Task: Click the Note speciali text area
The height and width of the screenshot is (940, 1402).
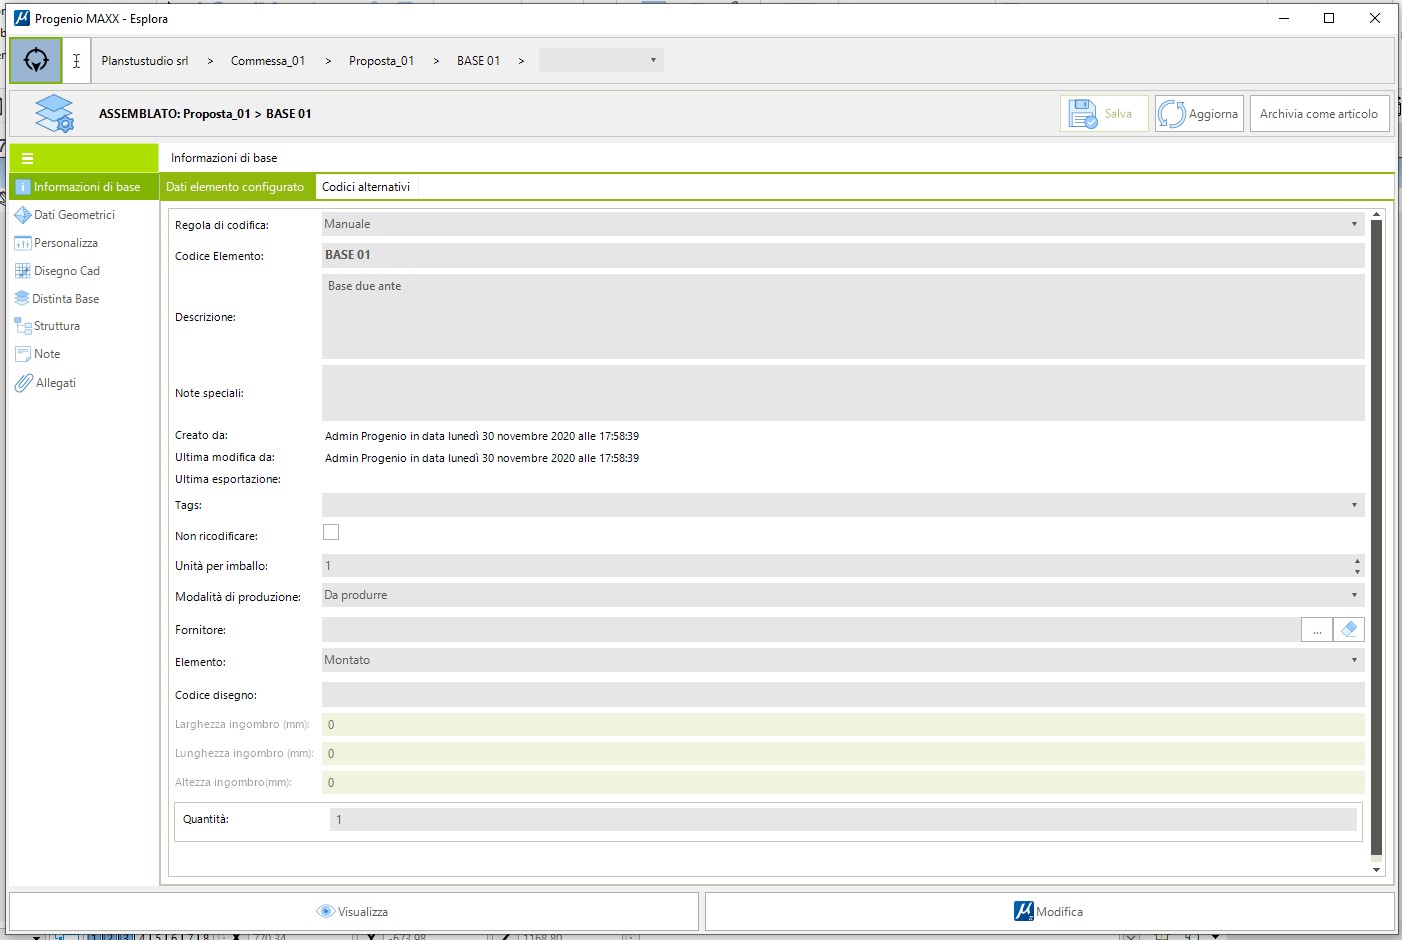Action: click(x=843, y=393)
